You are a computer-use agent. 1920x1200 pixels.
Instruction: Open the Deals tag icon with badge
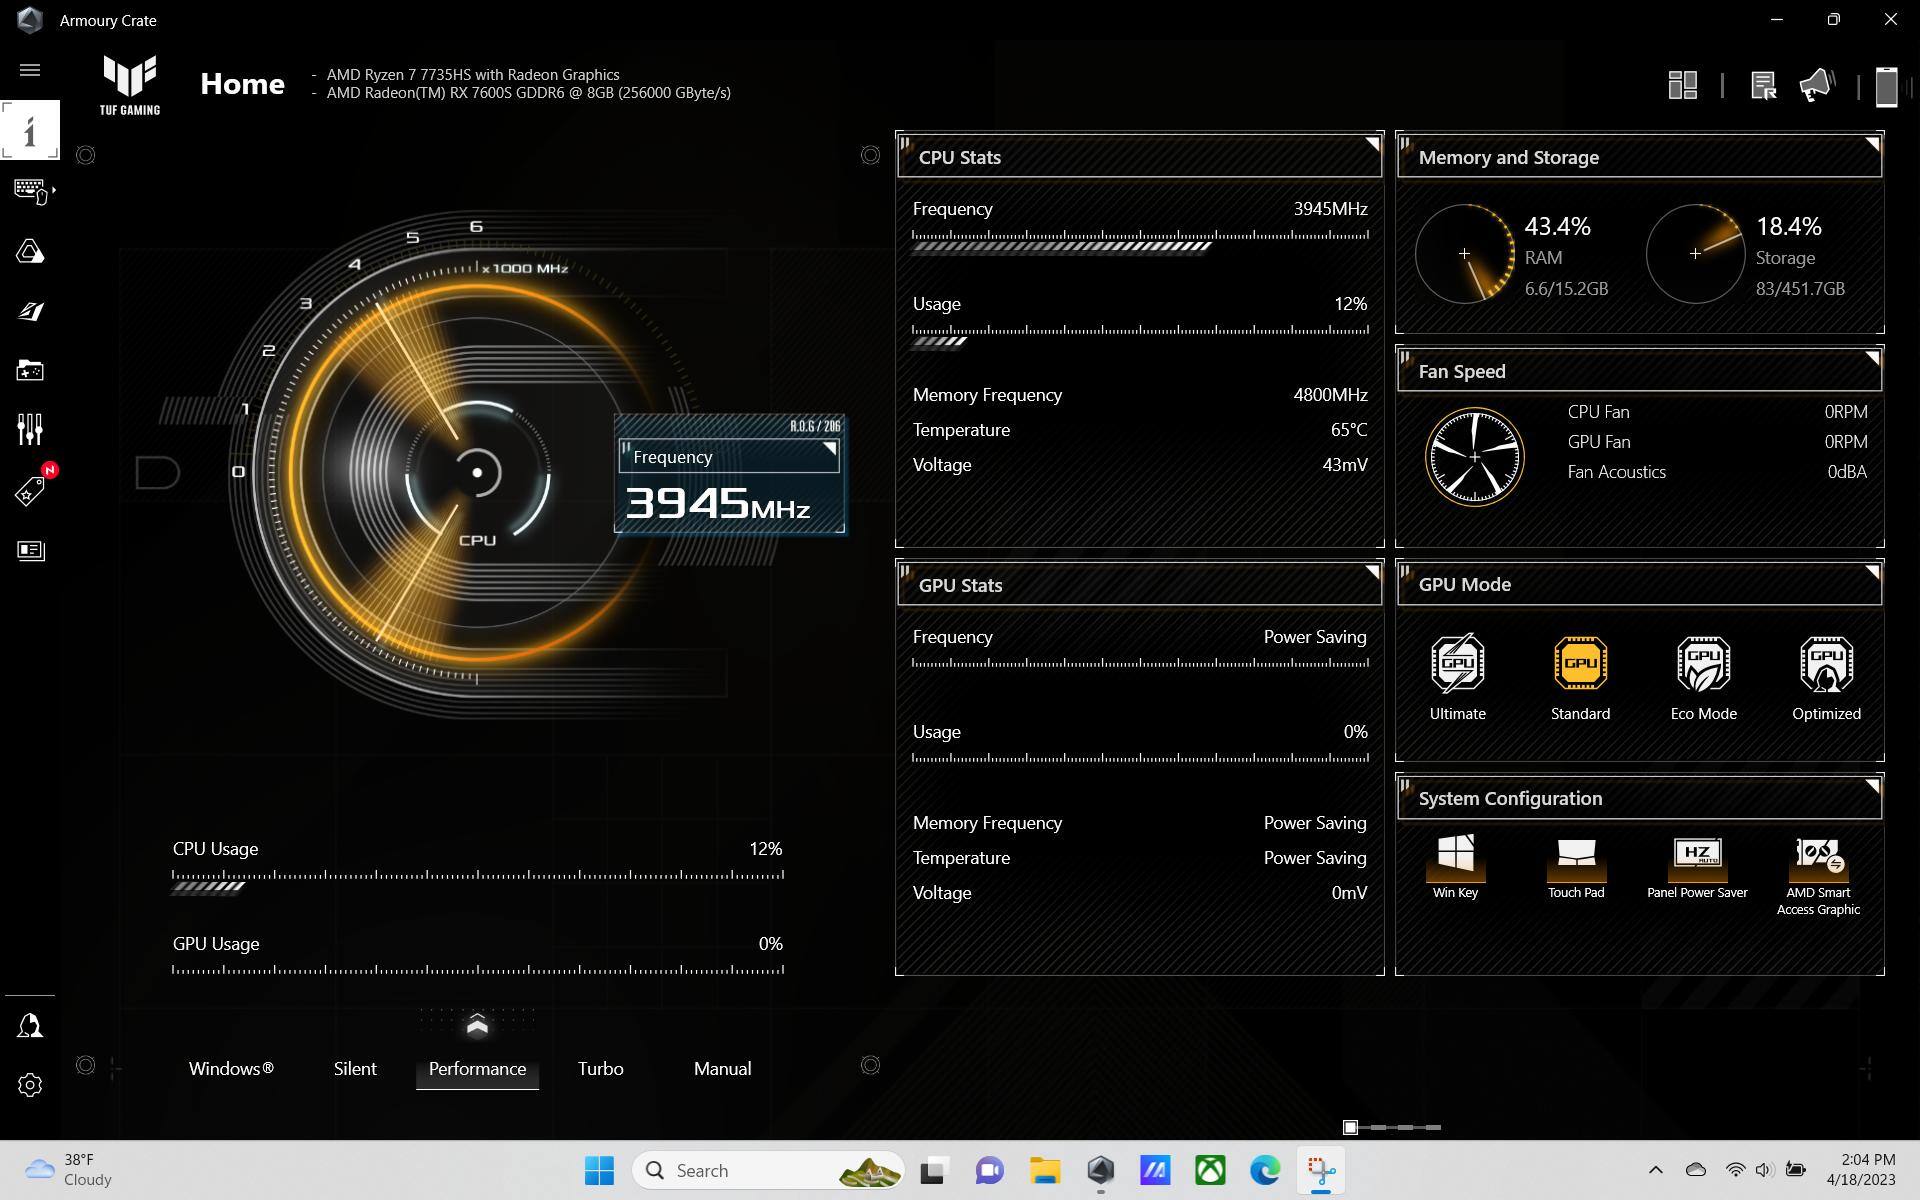[x=30, y=491]
